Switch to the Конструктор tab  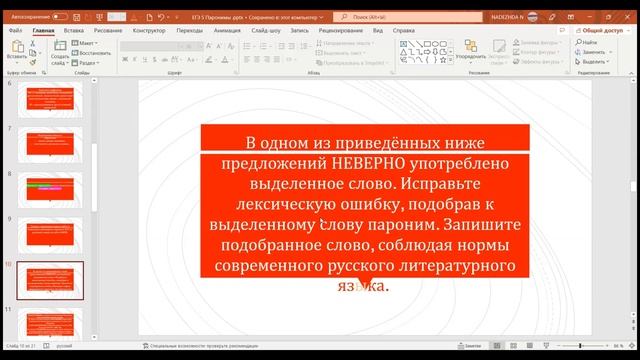coord(149,31)
